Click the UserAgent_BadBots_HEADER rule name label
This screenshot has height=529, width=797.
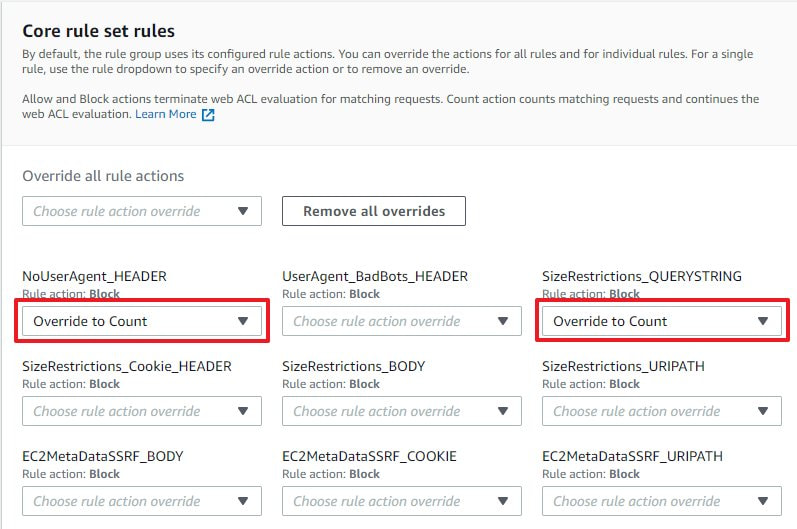pos(375,276)
